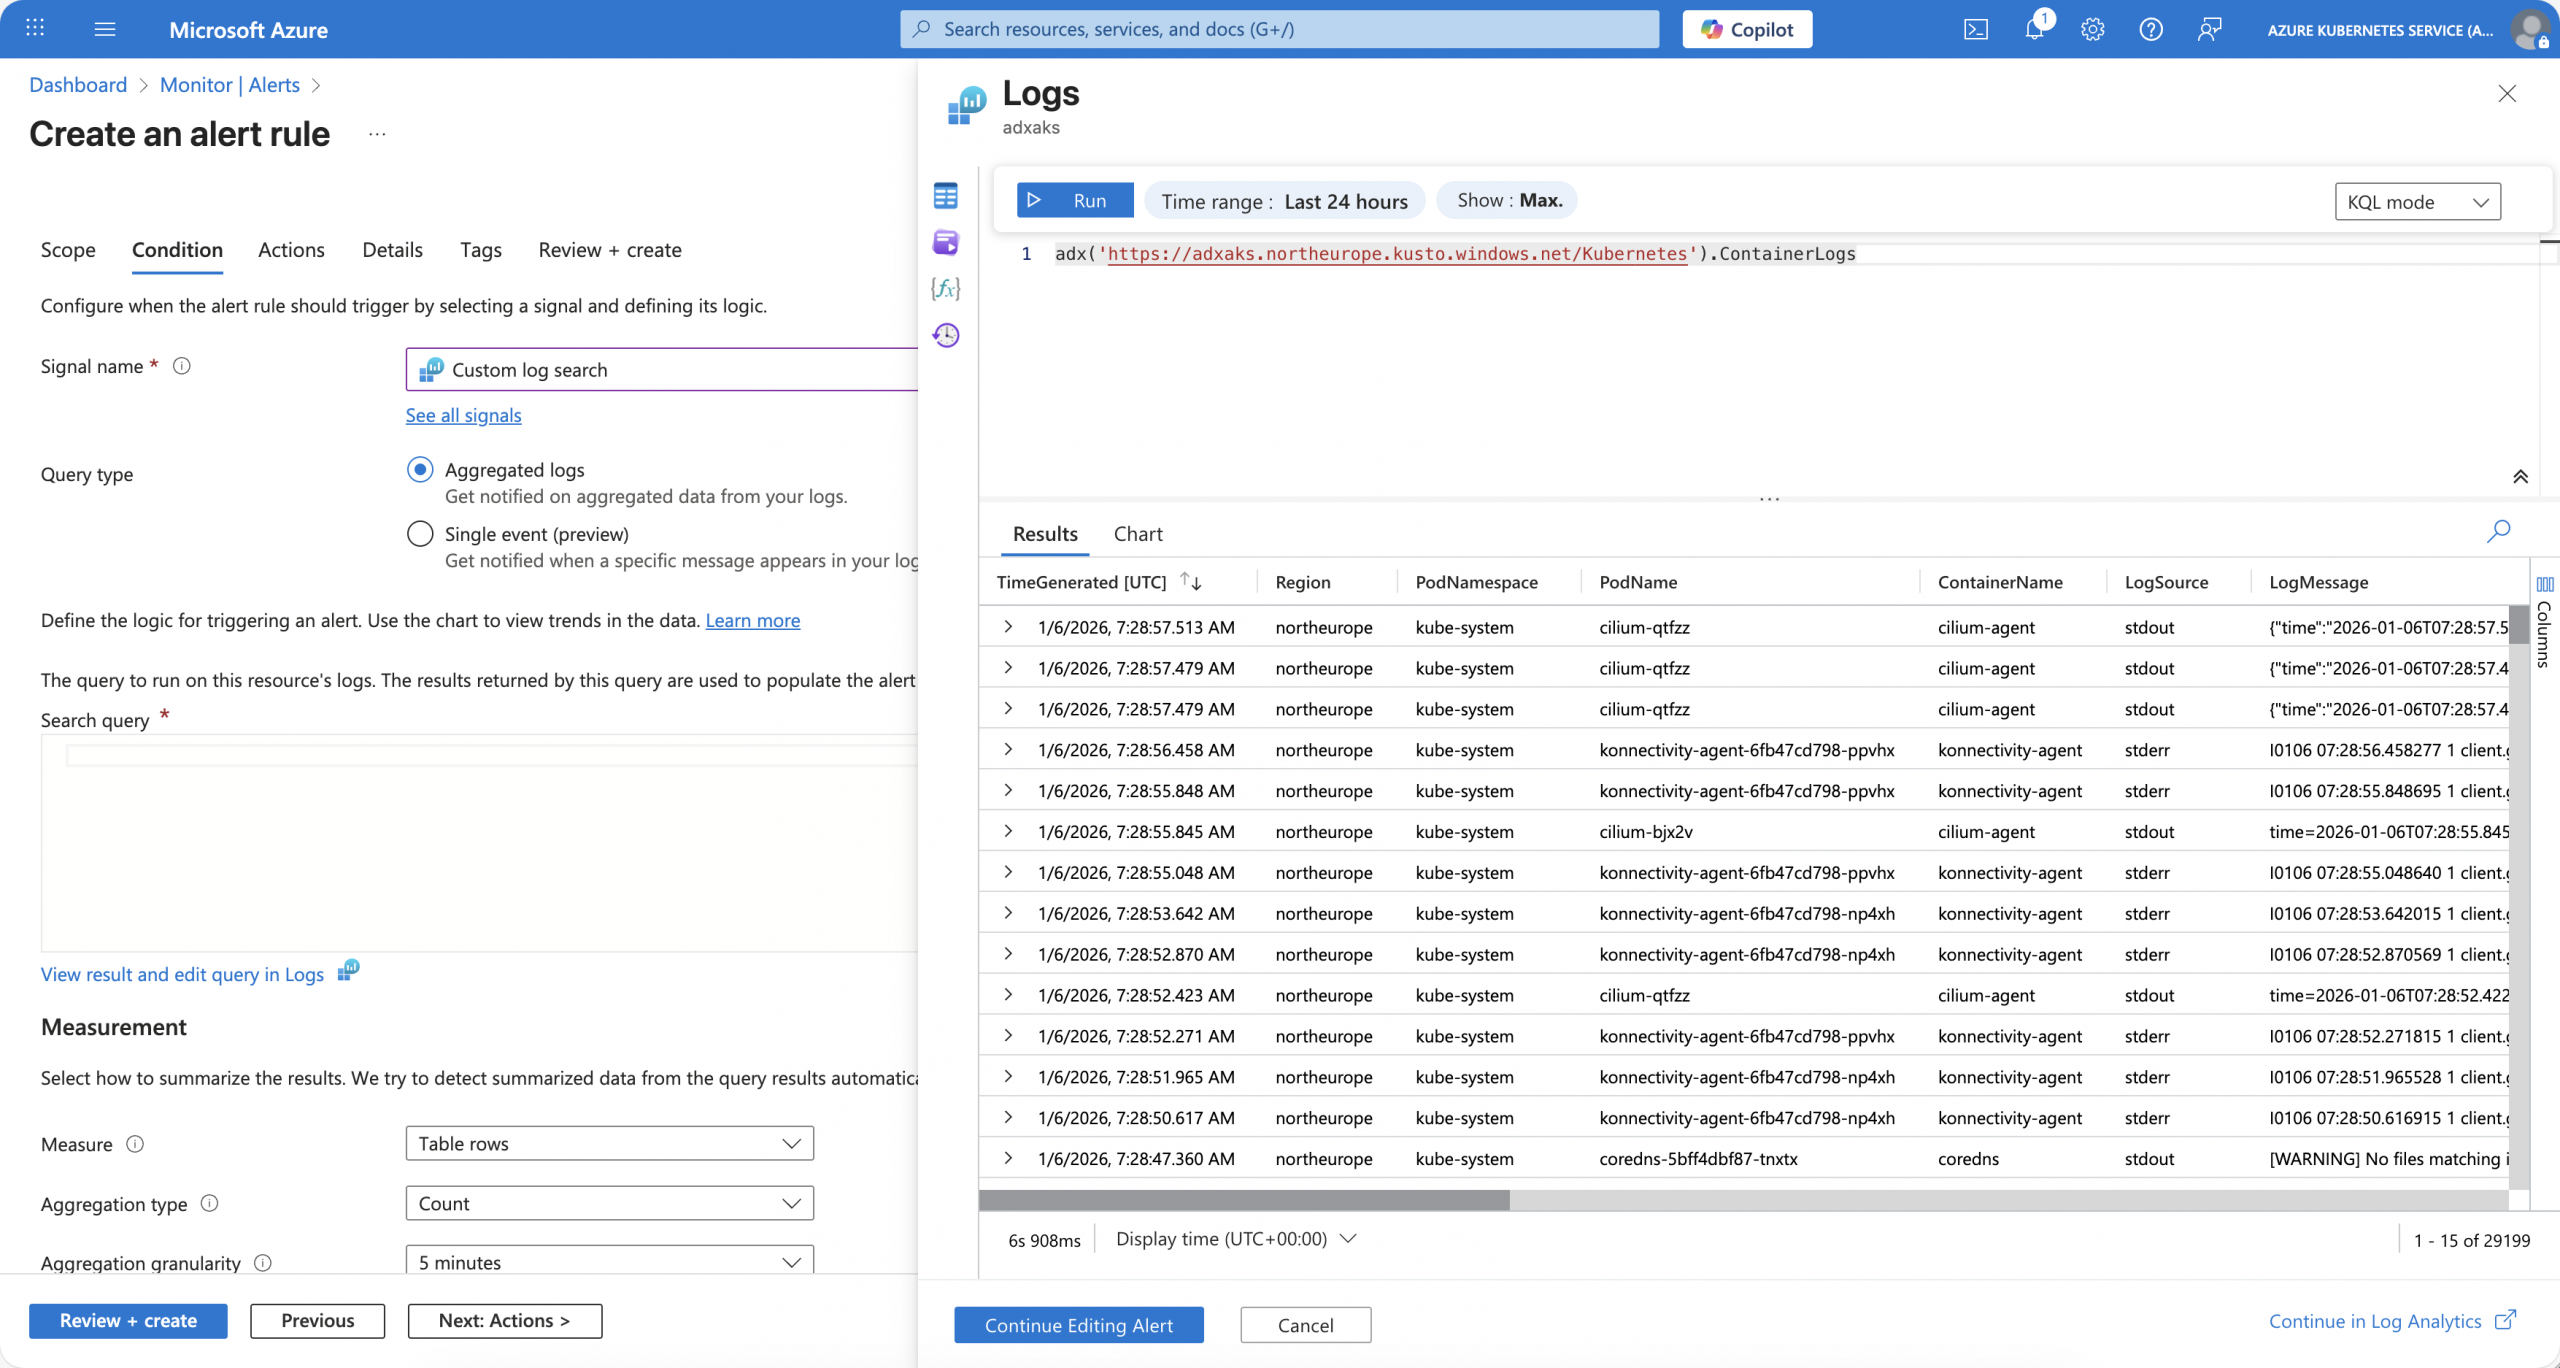Click the Continue Editing Alert button
This screenshot has width=2560, height=1368.
[x=1078, y=1325]
